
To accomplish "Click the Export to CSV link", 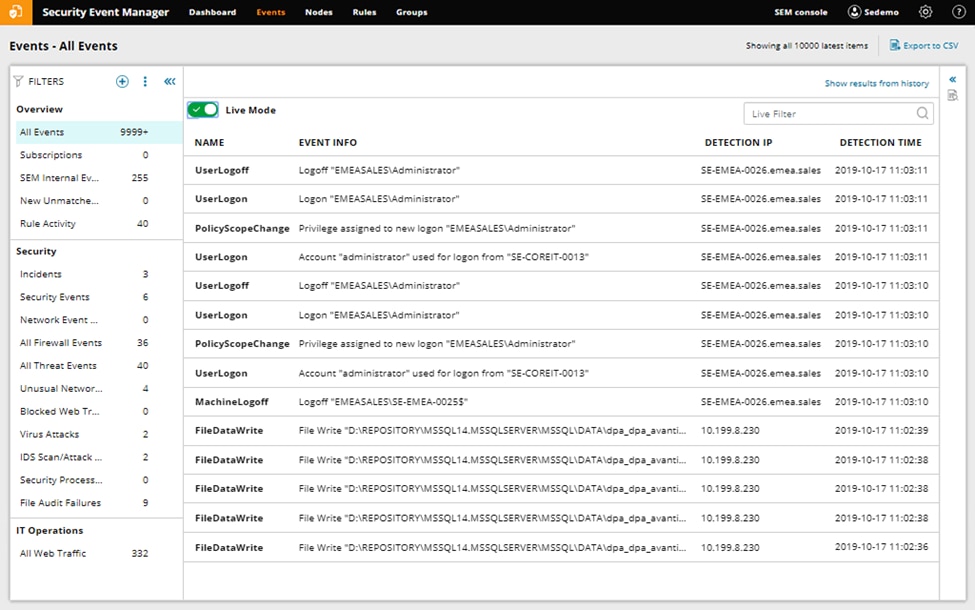I will (x=931, y=45).
